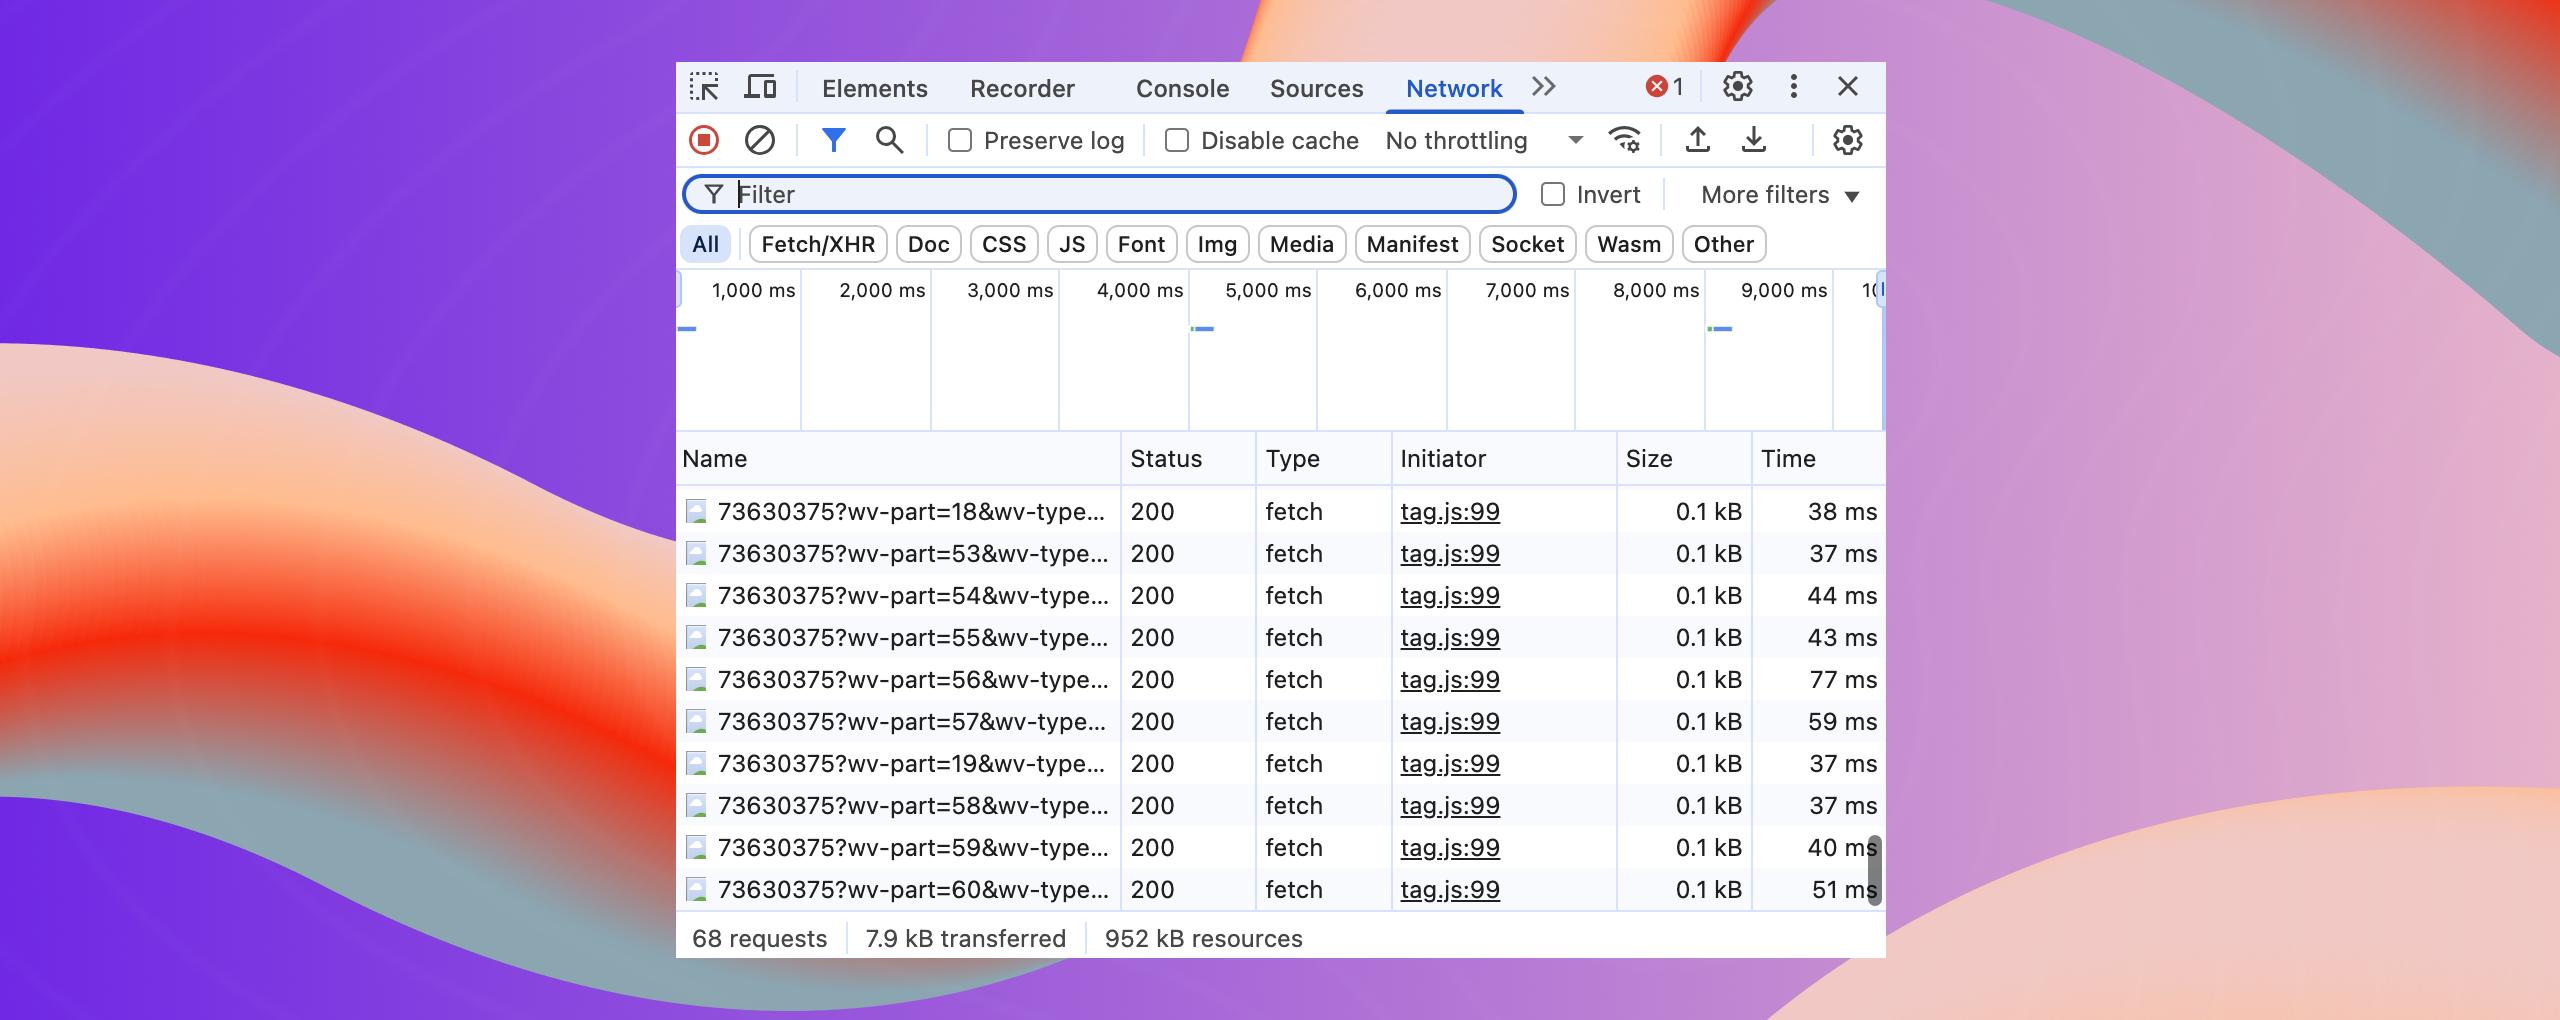Clear the network log
2560x1020 pixels.
point(760,141)
